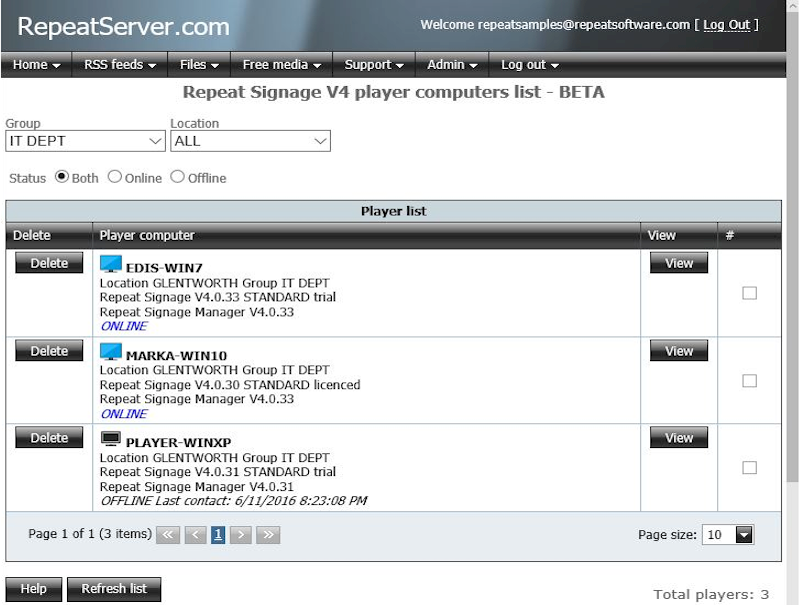Open the Log out menu in navigation bar

(x=530, y=65)
